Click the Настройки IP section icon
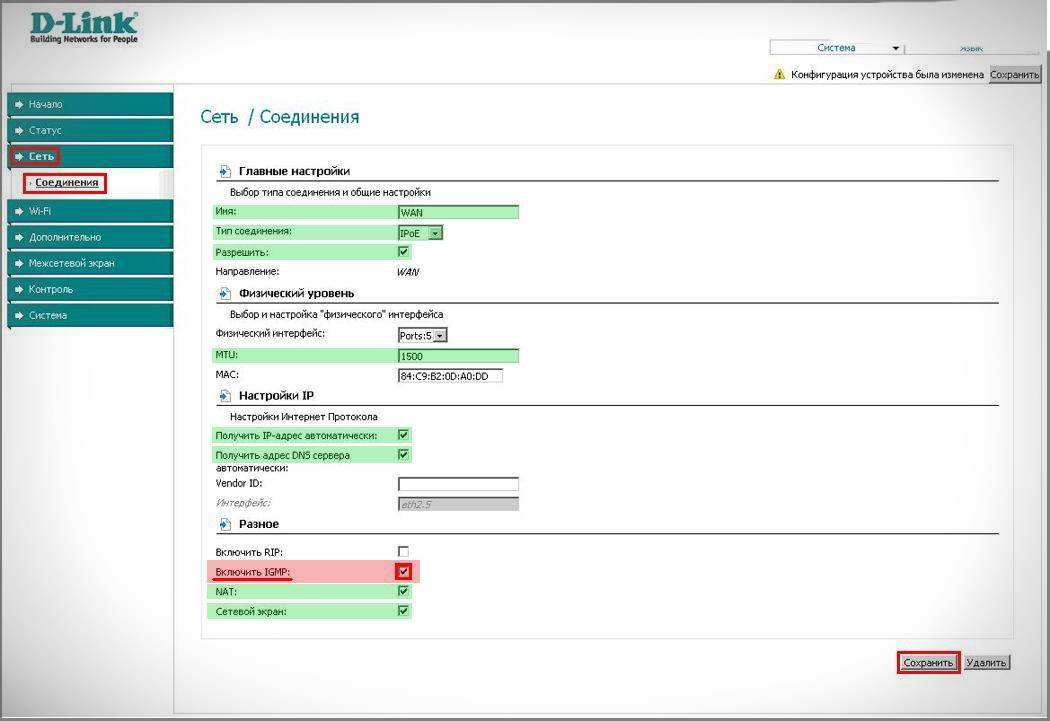Screen dimensions: 1050x721 pos(225,396)
